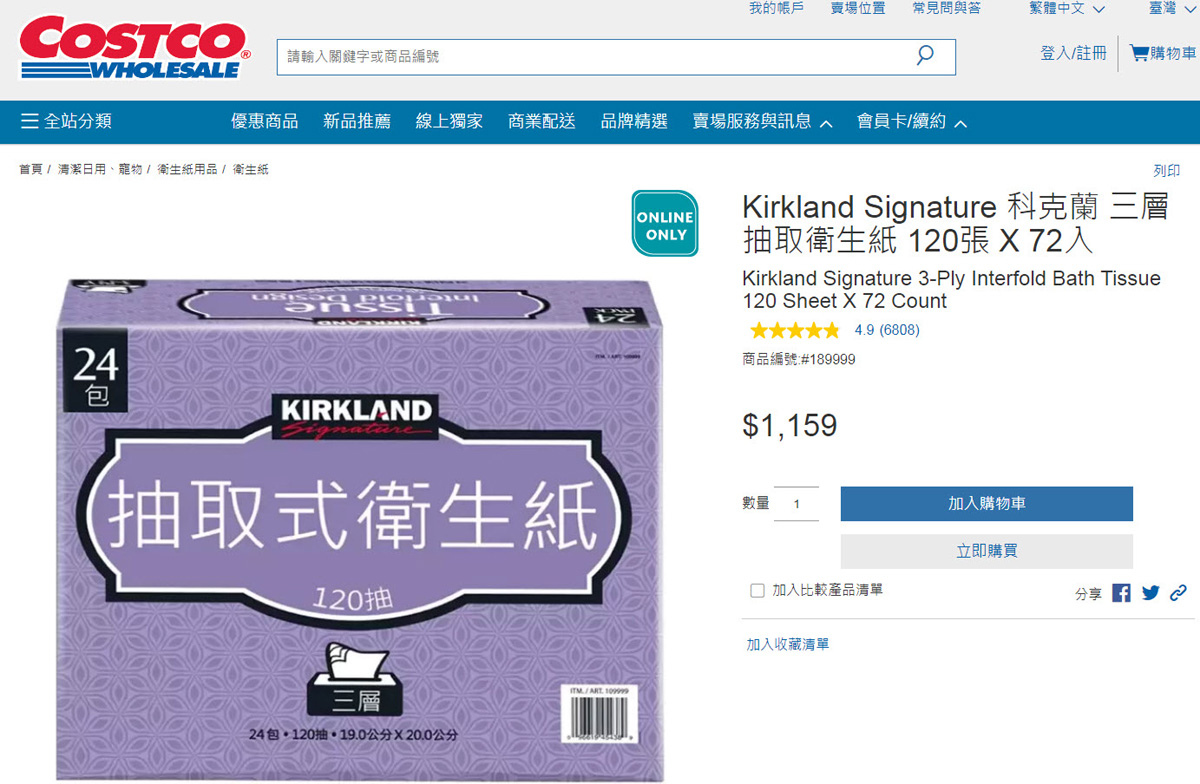Expand the 賣場服務與訊息 menu
The image size is (1200, 784).
pos(762,122)
